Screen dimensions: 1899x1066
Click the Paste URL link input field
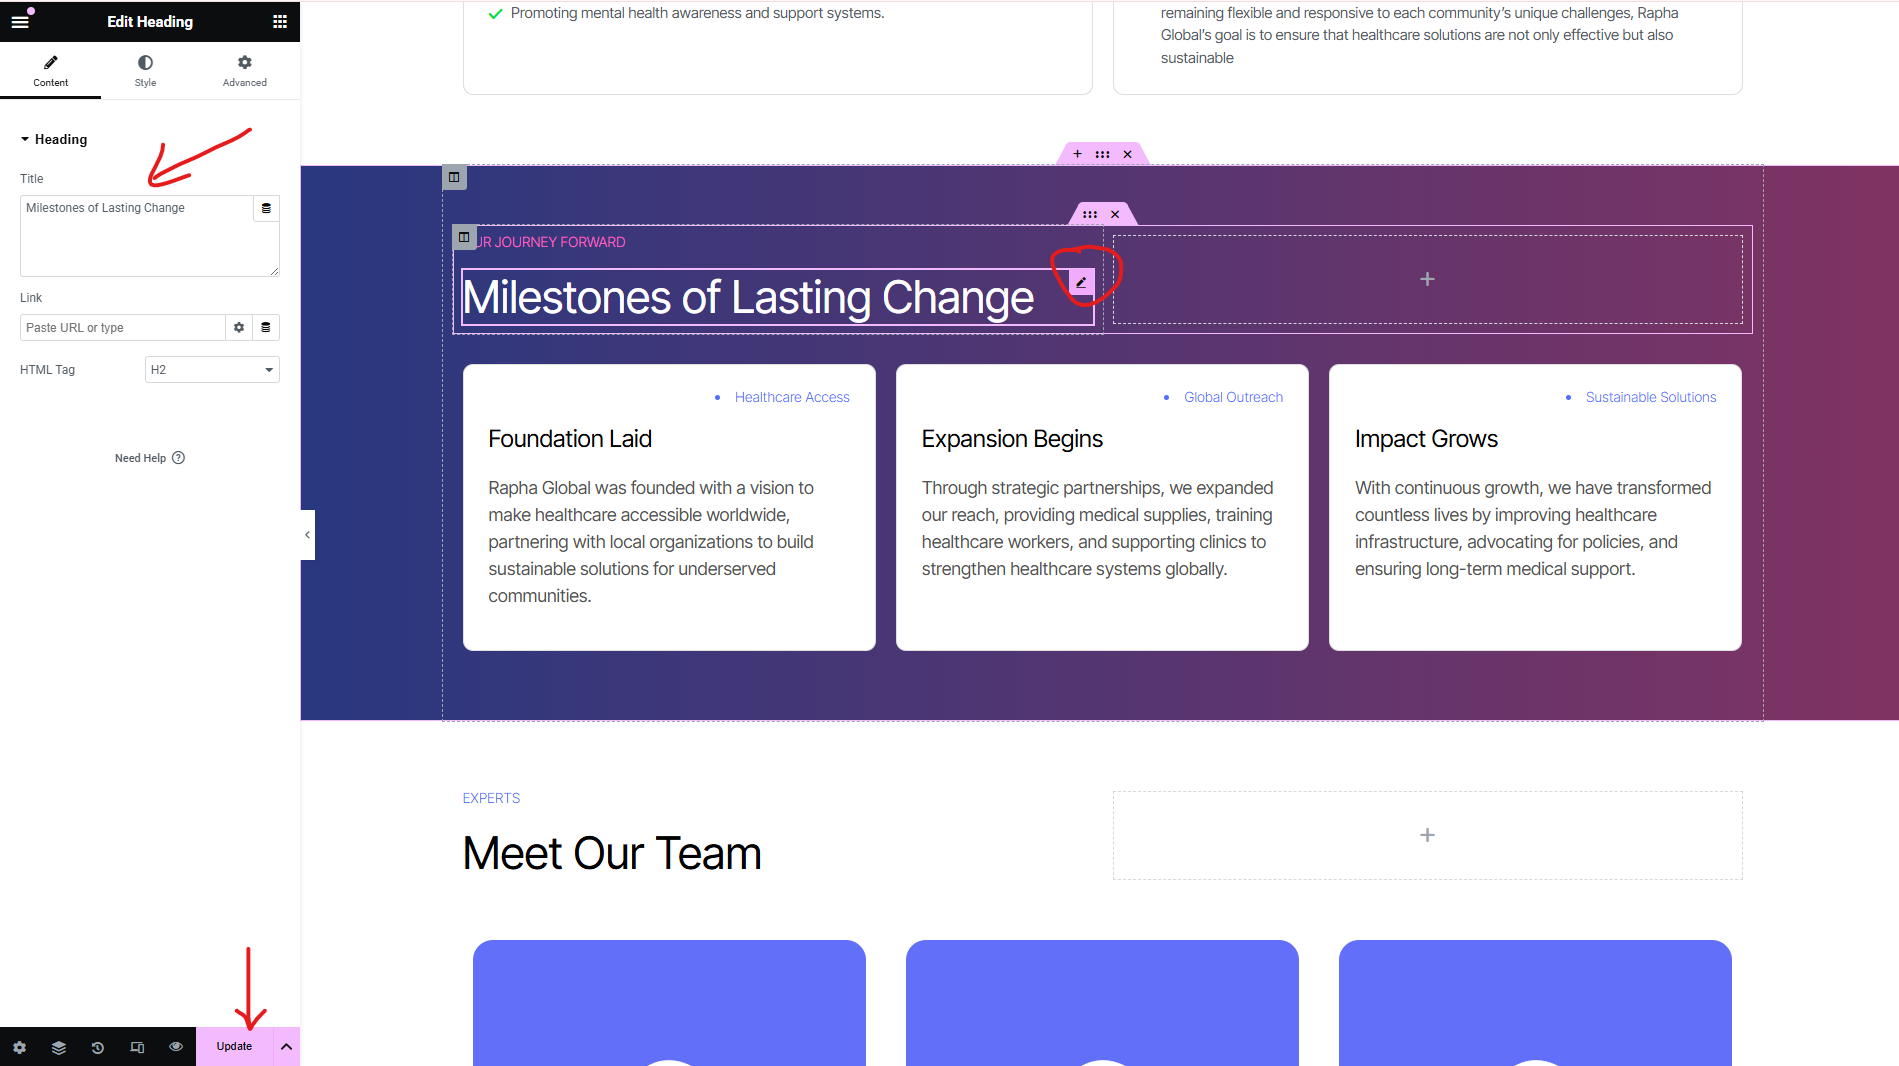pos(122,327)
